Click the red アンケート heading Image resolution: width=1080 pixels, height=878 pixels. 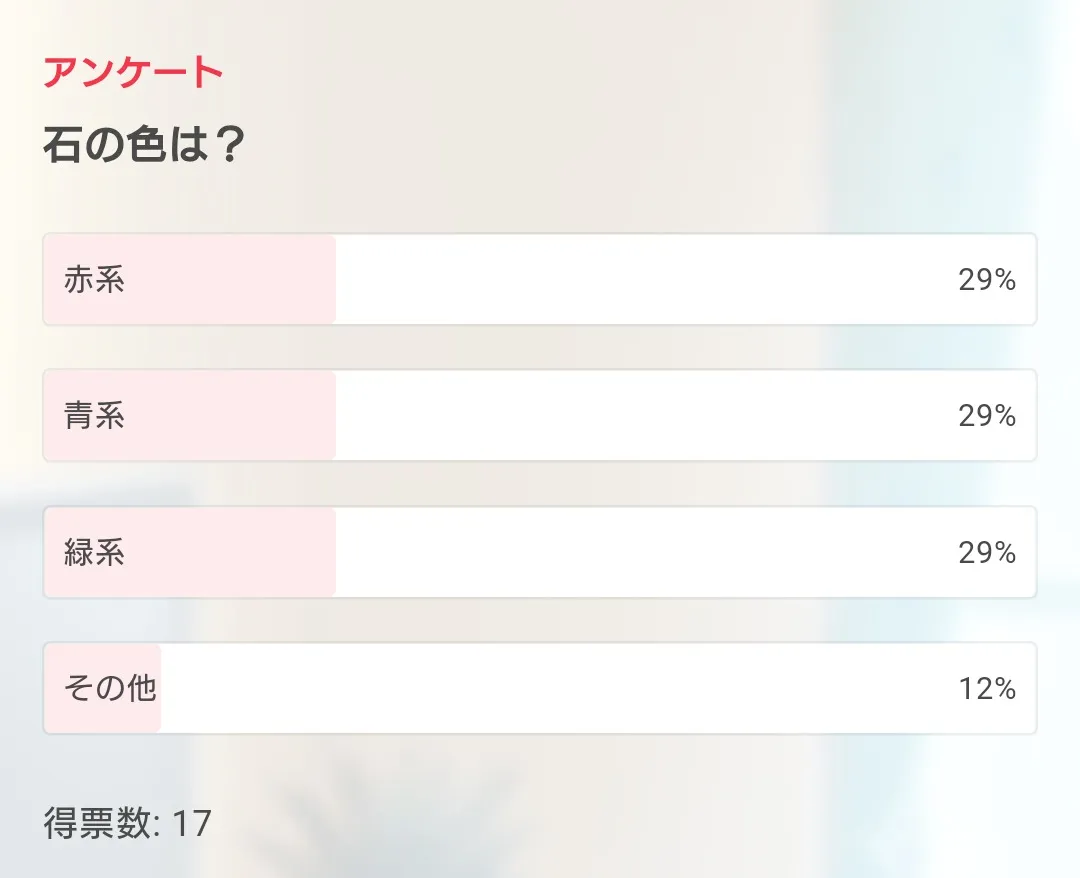[x=132, y=72]
